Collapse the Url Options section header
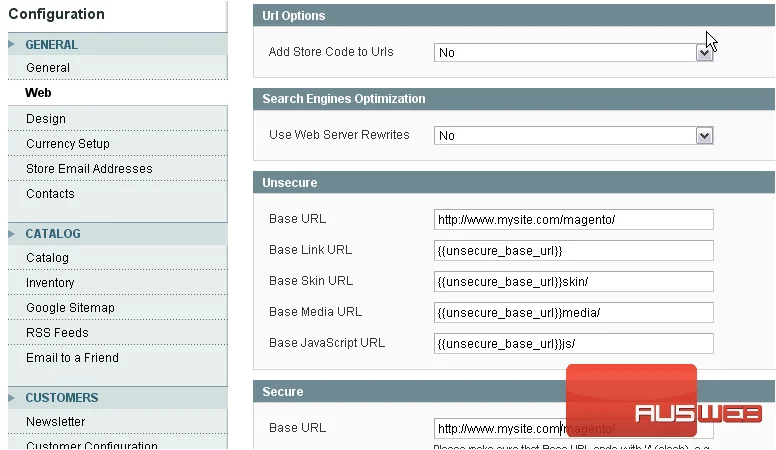This screenshot has height=450, width=776. [514, 15]
